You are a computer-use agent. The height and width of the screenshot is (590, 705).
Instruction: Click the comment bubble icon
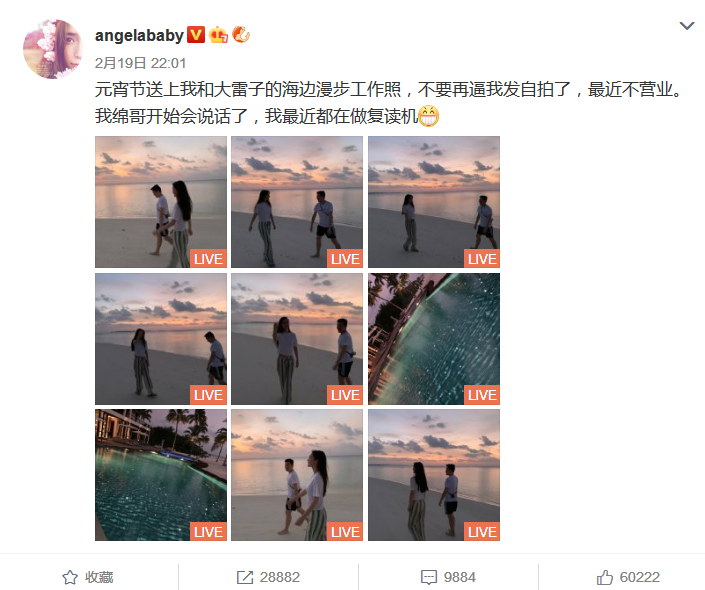coord(428,577)
